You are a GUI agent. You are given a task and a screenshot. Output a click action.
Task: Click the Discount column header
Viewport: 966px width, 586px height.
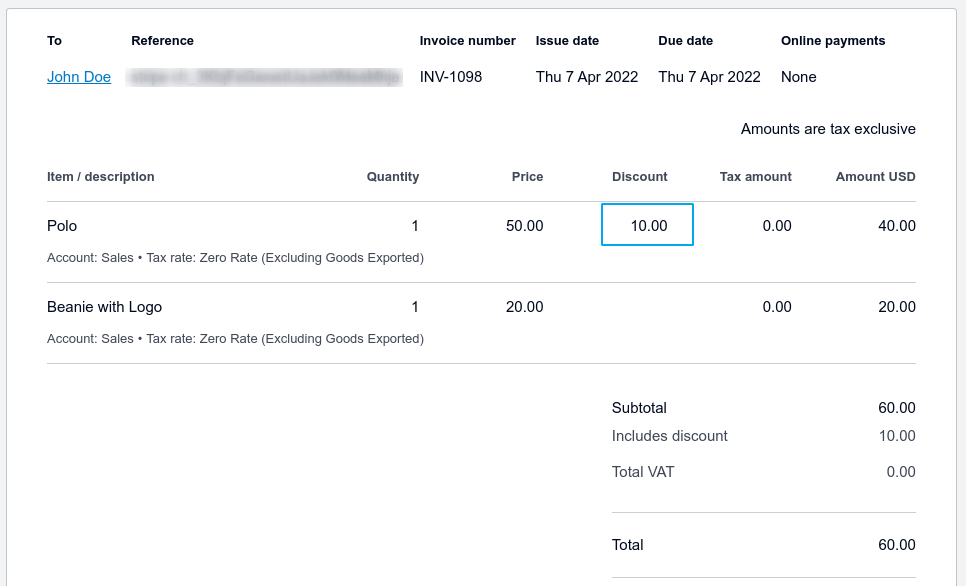[639, 177]
